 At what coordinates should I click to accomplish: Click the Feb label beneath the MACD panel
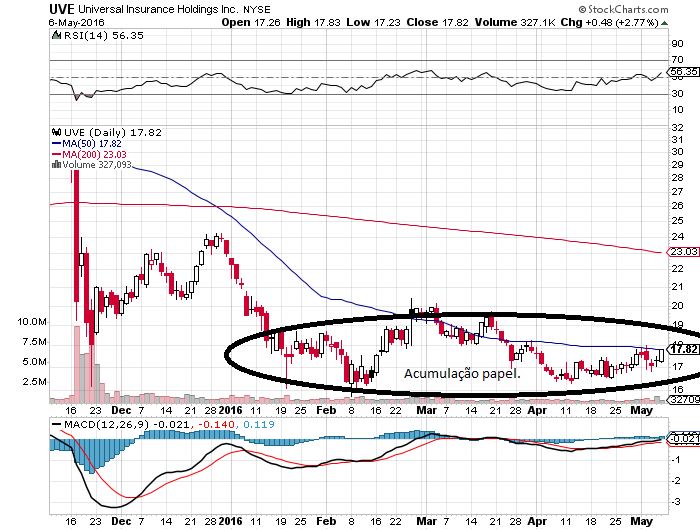[326, 521]
